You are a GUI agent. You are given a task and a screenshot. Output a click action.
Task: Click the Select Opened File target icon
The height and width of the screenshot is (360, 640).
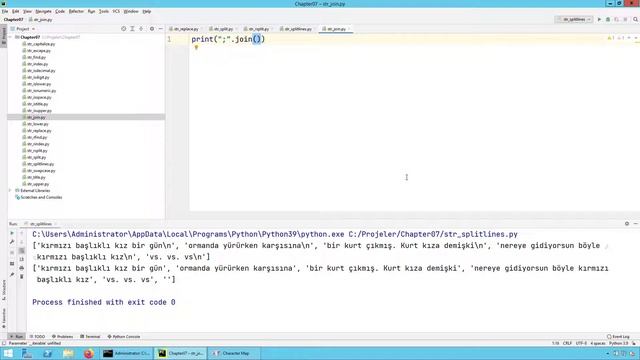(124, 29)
